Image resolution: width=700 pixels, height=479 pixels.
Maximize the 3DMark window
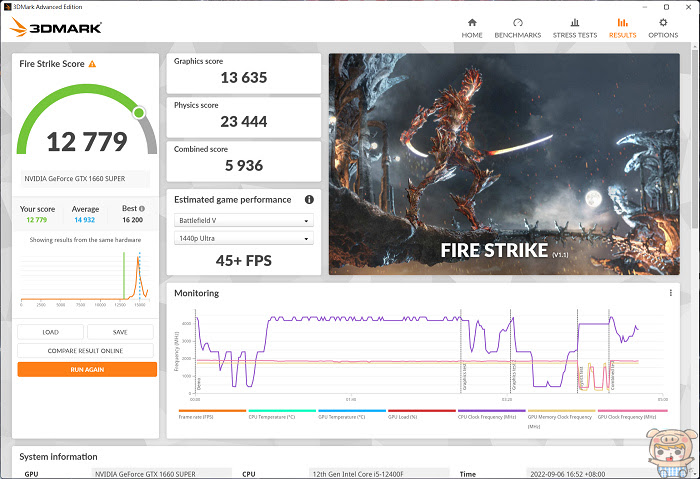pos(666,7)
